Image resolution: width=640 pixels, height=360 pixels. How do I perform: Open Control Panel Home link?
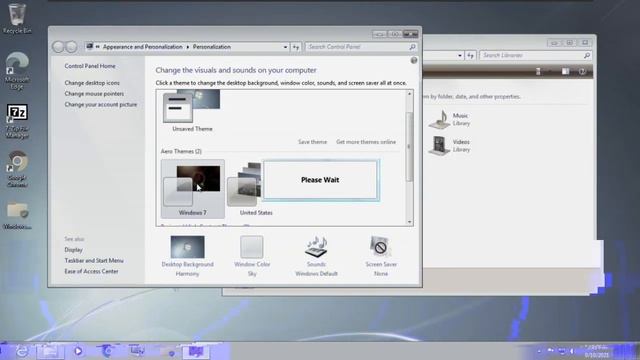coord(90,66)
